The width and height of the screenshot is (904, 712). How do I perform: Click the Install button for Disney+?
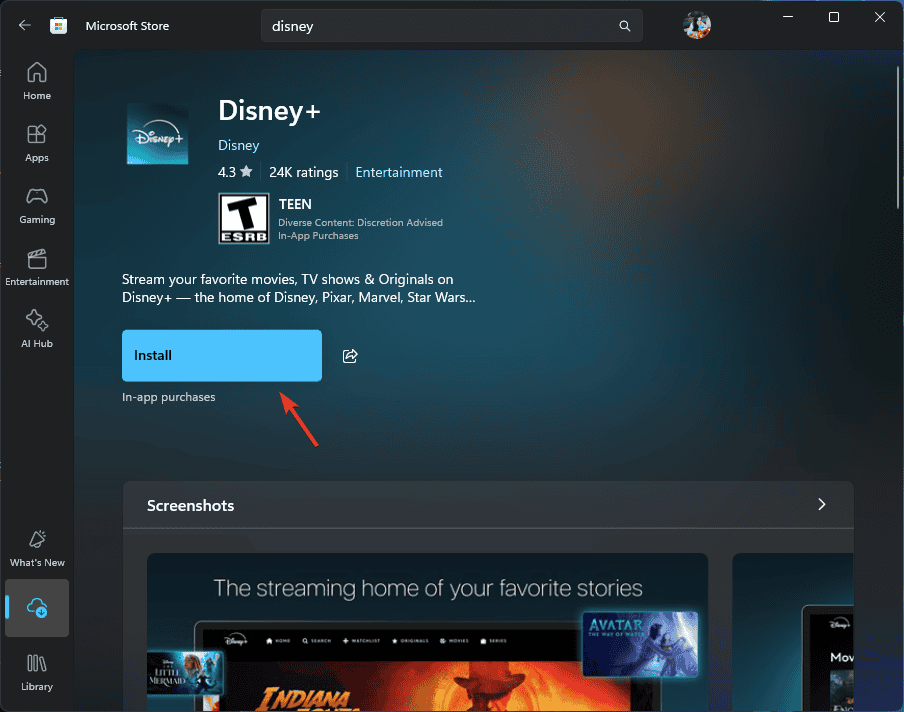tap(221, 355)
